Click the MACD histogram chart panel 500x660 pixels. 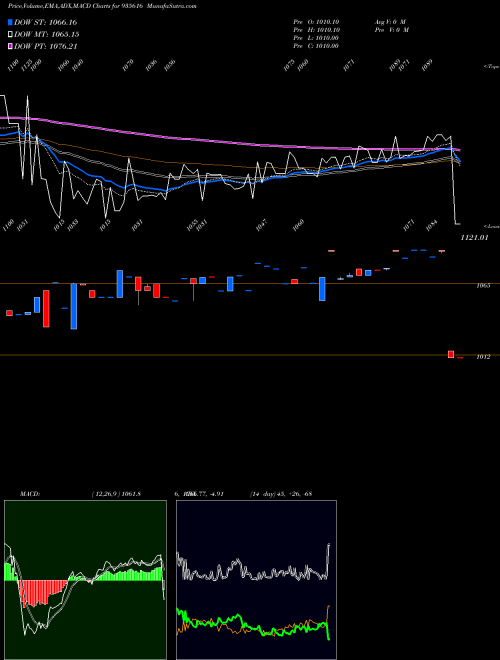(x=85, y=580)
